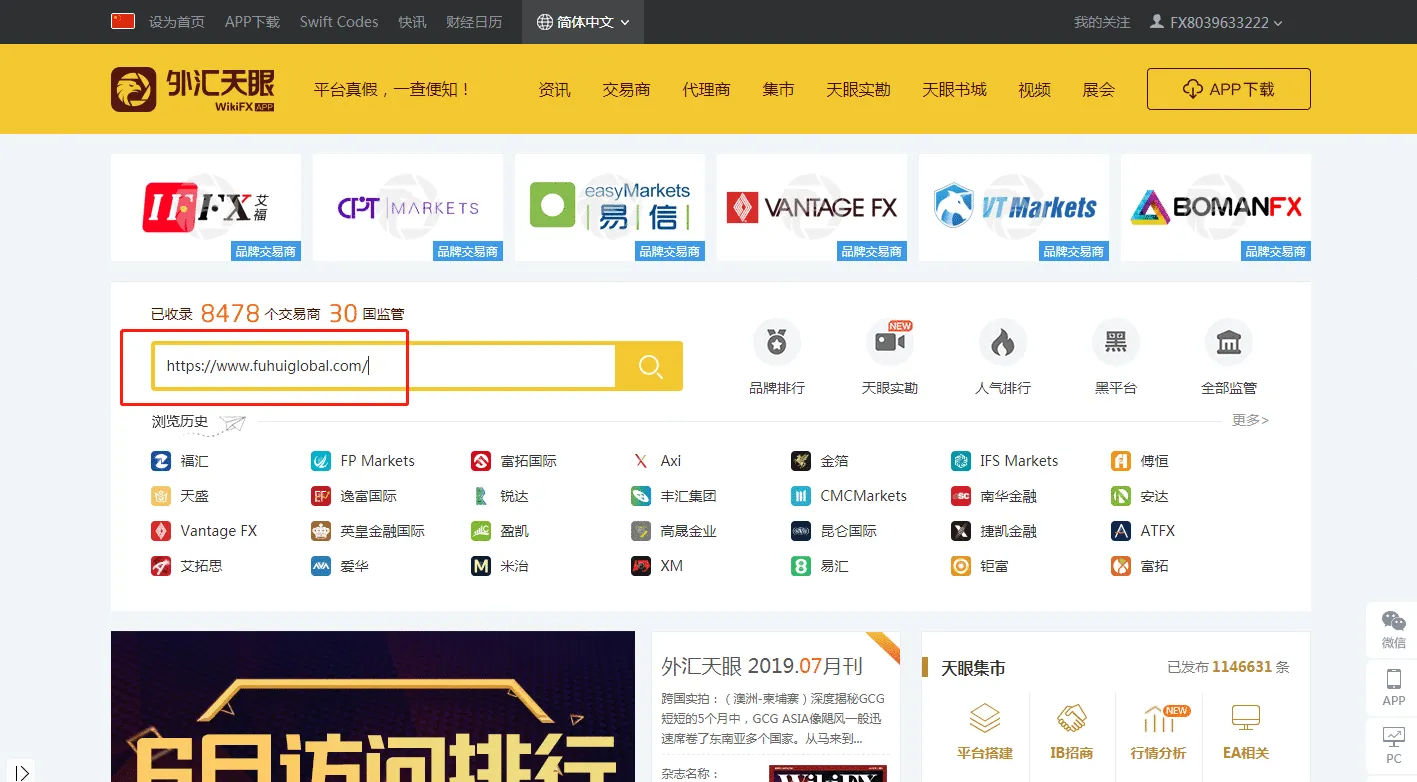This screenshot has height=782, width=1417.
Task: Open the 外汇天眼 2019.07月刊 title
Action: [761, 666]
